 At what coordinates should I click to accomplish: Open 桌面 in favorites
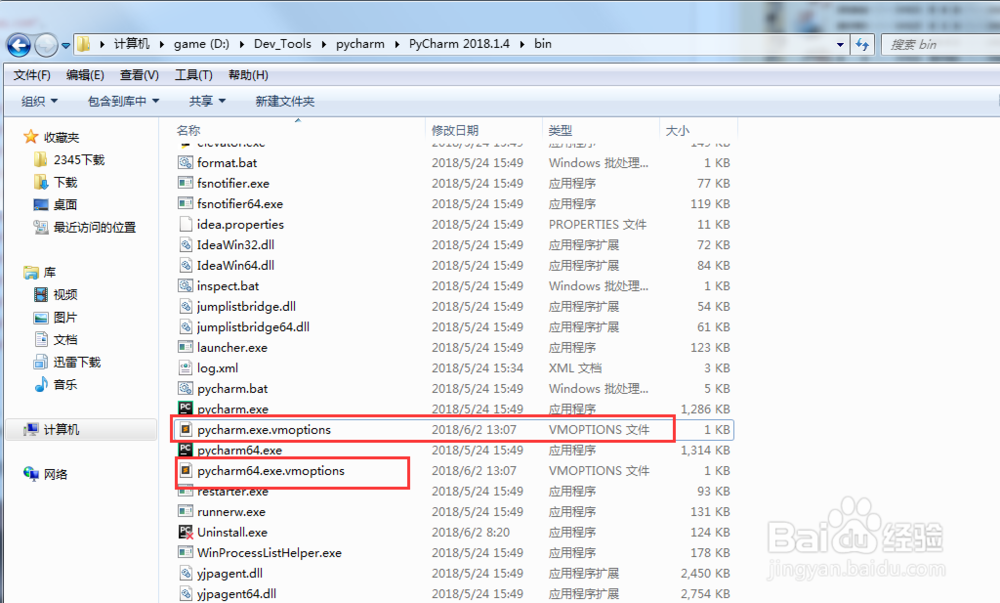point(55,205)
